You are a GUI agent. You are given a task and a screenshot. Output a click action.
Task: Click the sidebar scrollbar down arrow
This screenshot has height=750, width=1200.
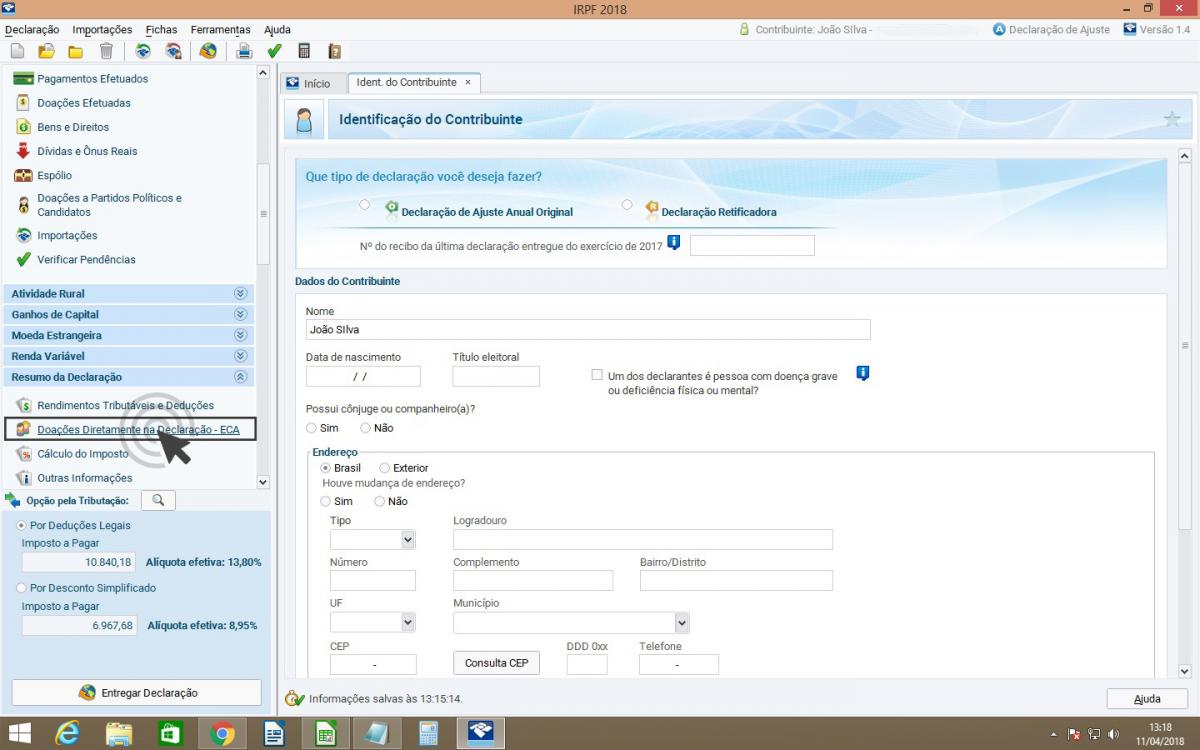263,482
